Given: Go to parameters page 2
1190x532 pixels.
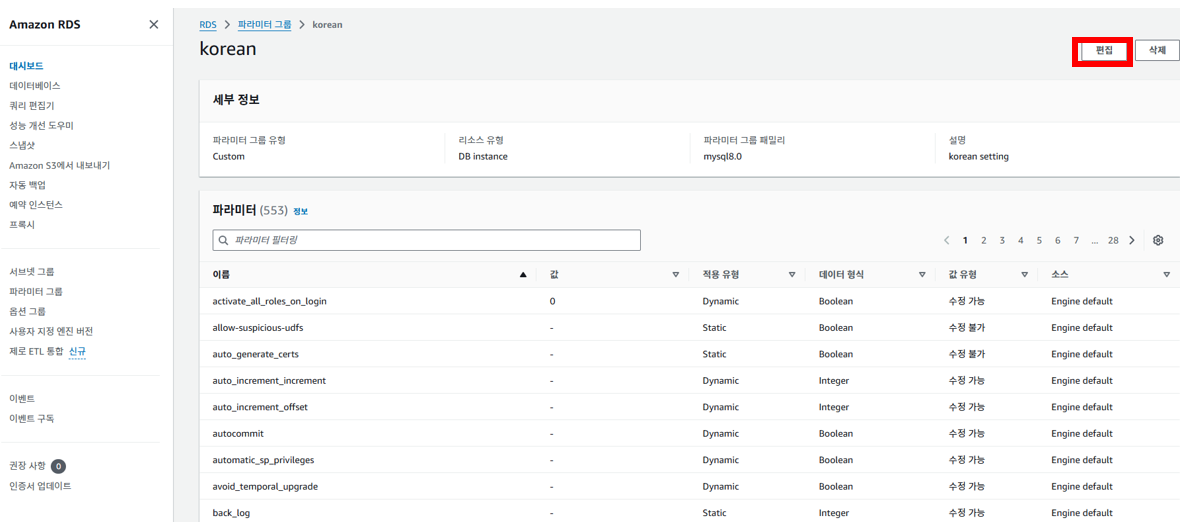Looking at the screenshot, I should 984,240.
